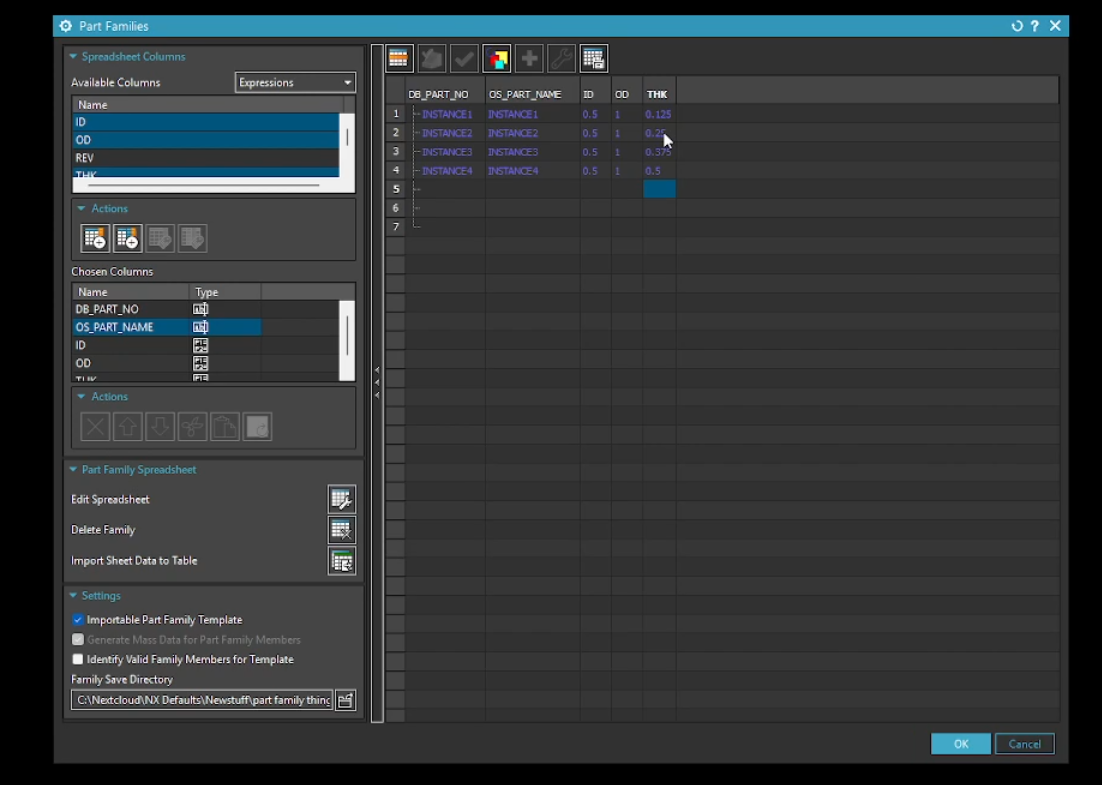Screen dimensions: 1102x785
Task: Click the gear icon in Part Families title
Action: tap(65, 26)
